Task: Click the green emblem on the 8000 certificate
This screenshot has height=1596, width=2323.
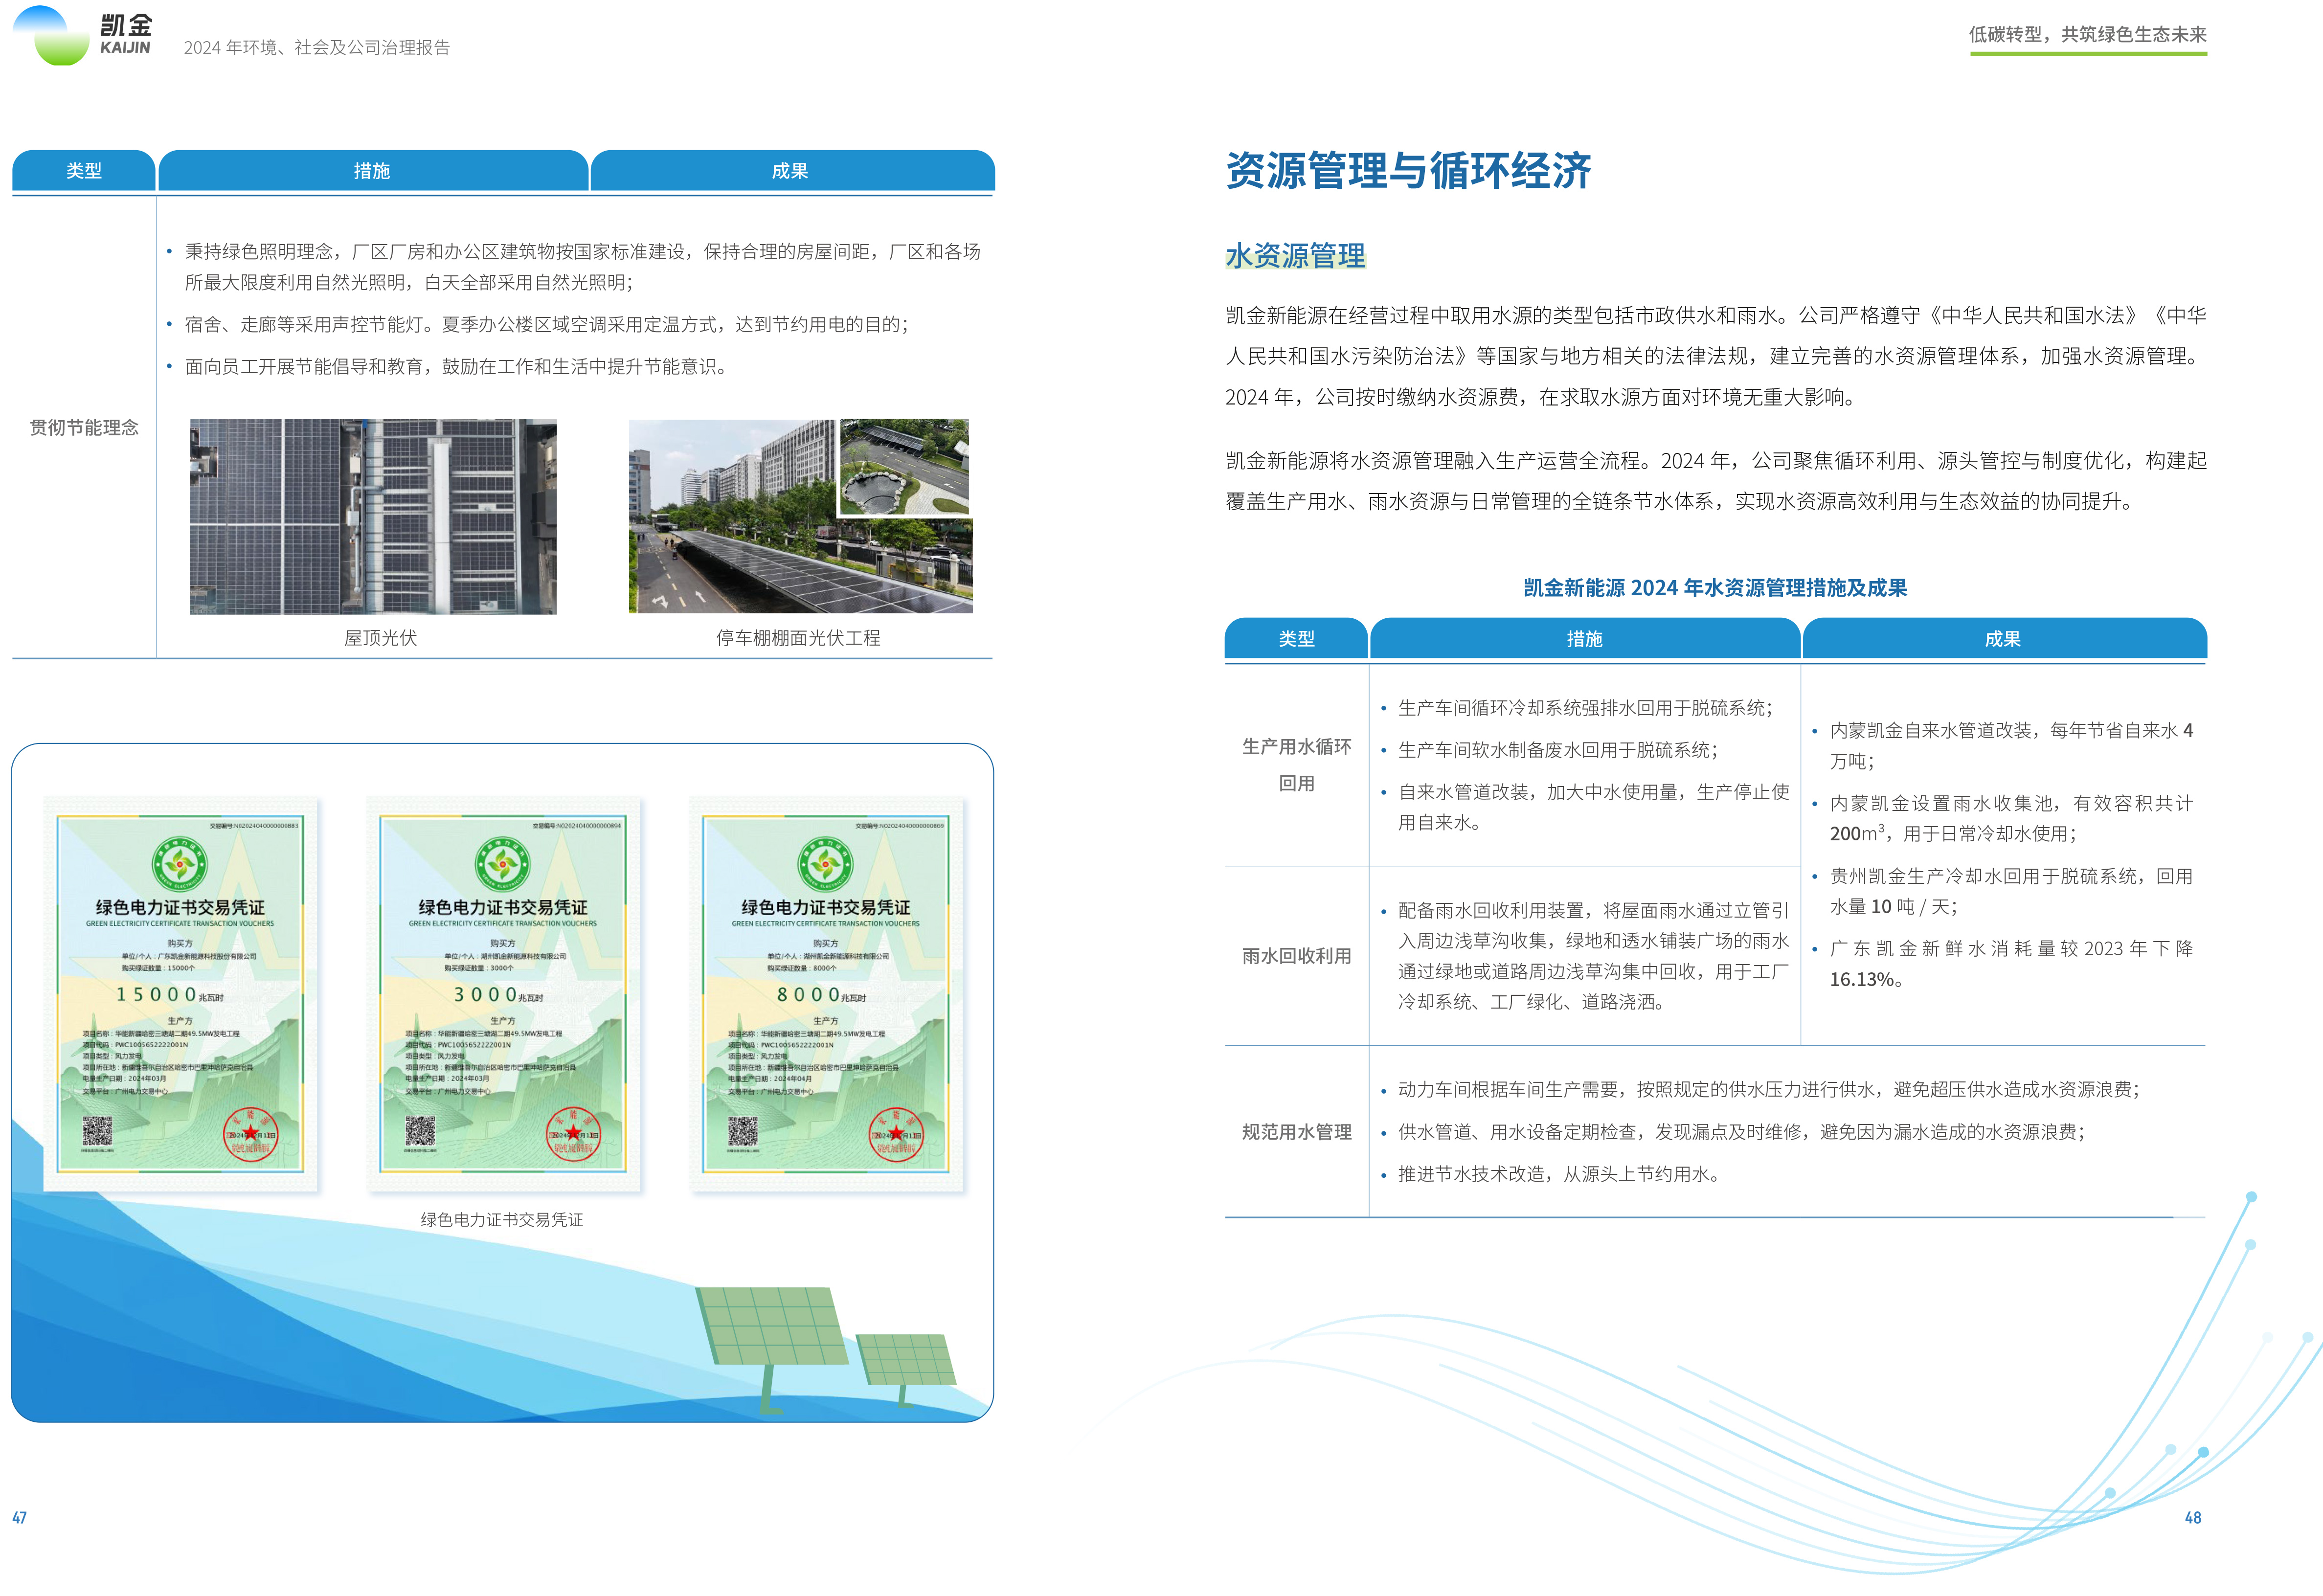Action: click(x=826, y=864)
